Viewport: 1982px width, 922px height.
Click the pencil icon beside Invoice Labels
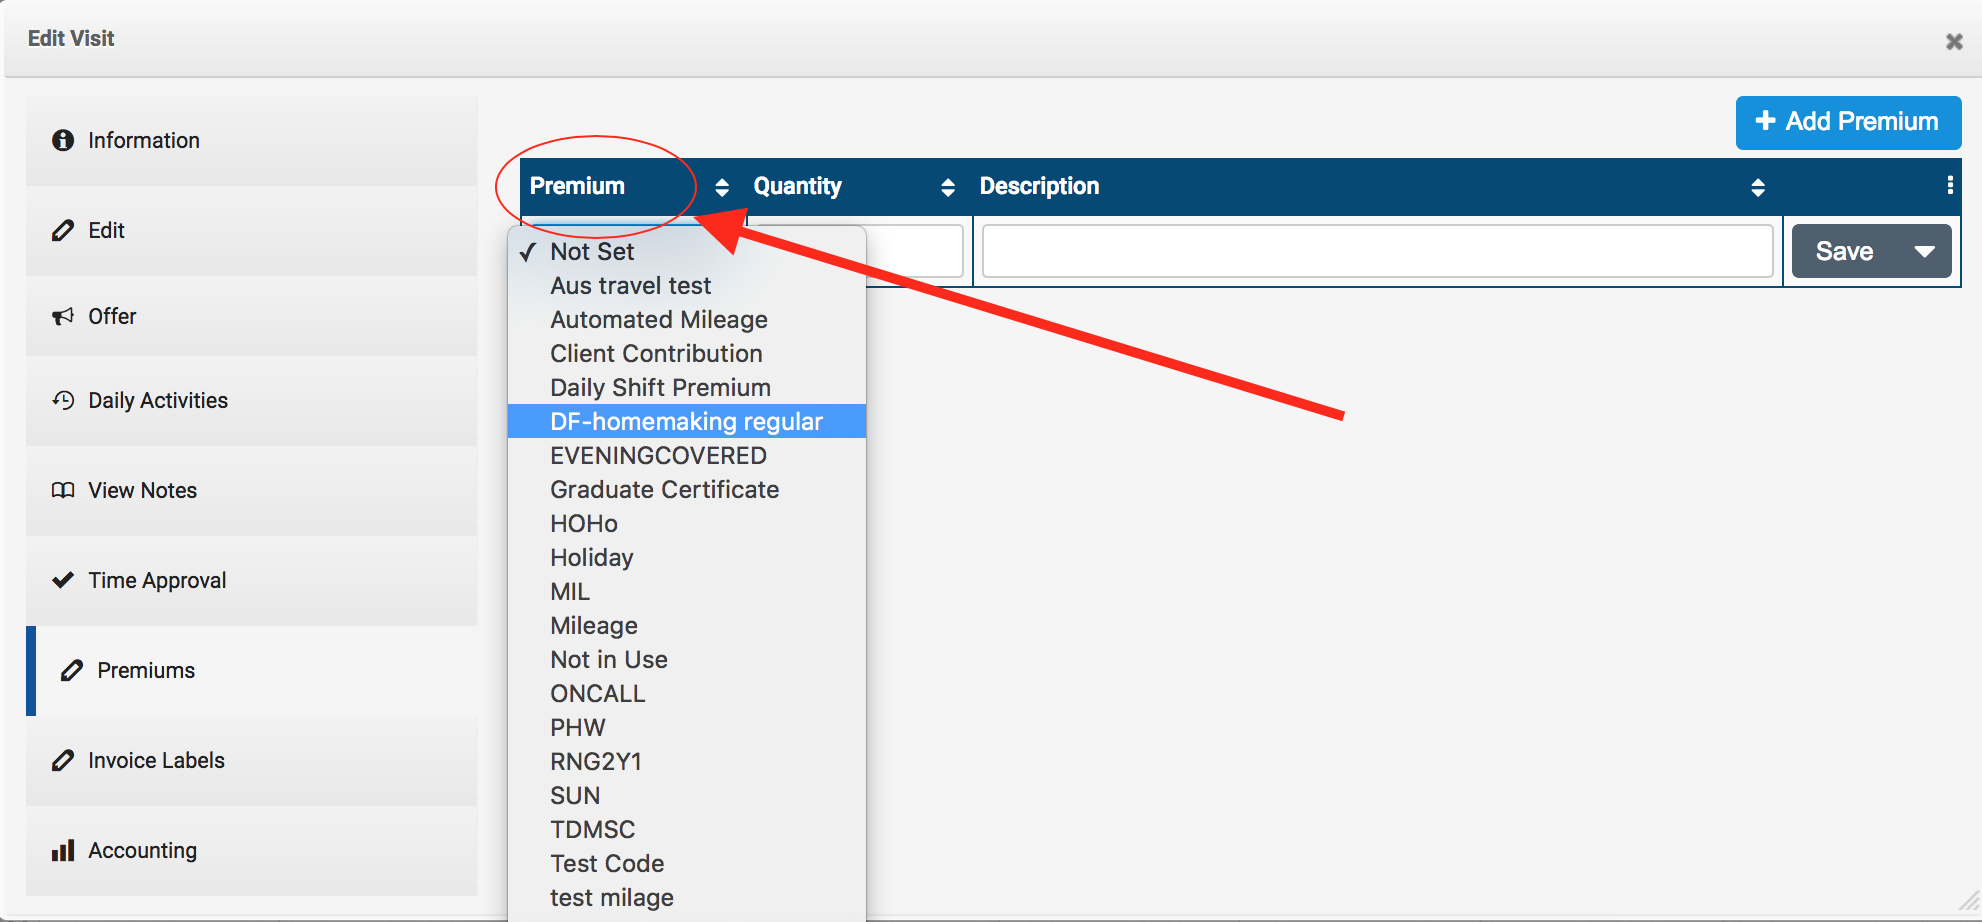coord(63,761)
